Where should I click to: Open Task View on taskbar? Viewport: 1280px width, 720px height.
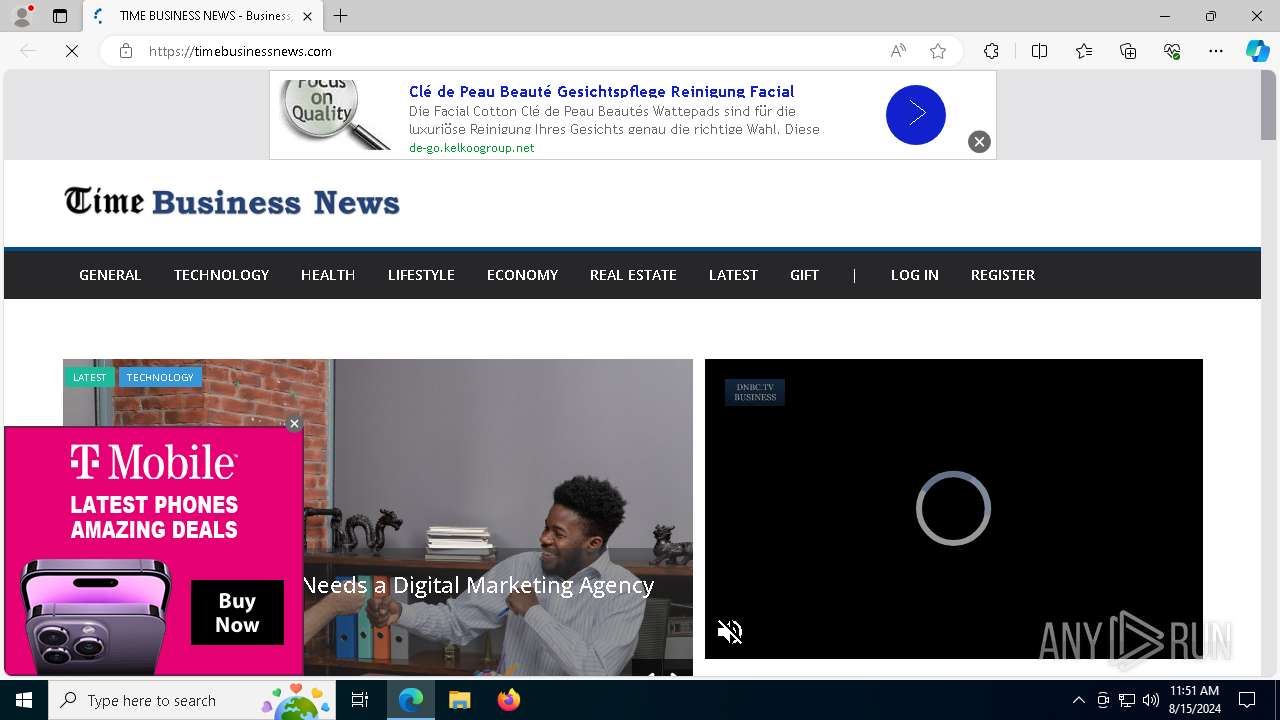pos(360,700)
